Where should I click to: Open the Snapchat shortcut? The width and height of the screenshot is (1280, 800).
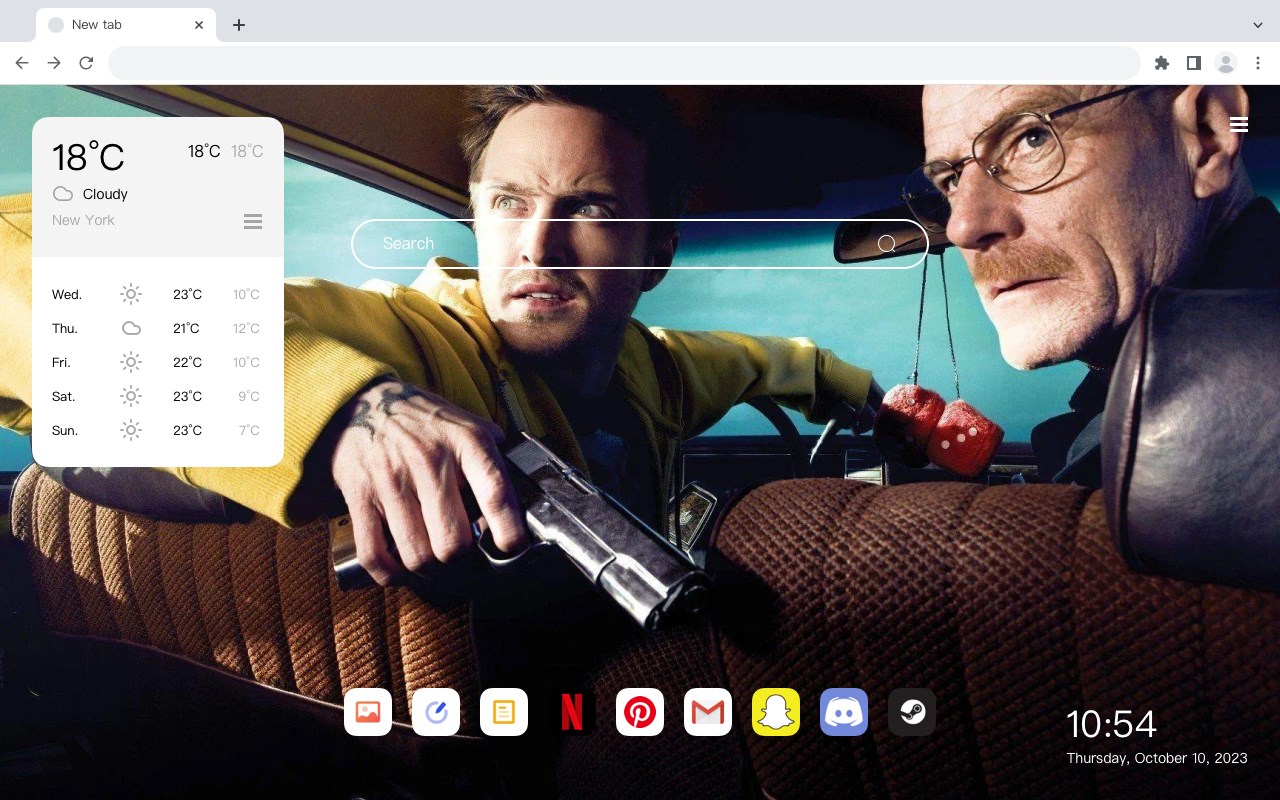pos(776,712)
